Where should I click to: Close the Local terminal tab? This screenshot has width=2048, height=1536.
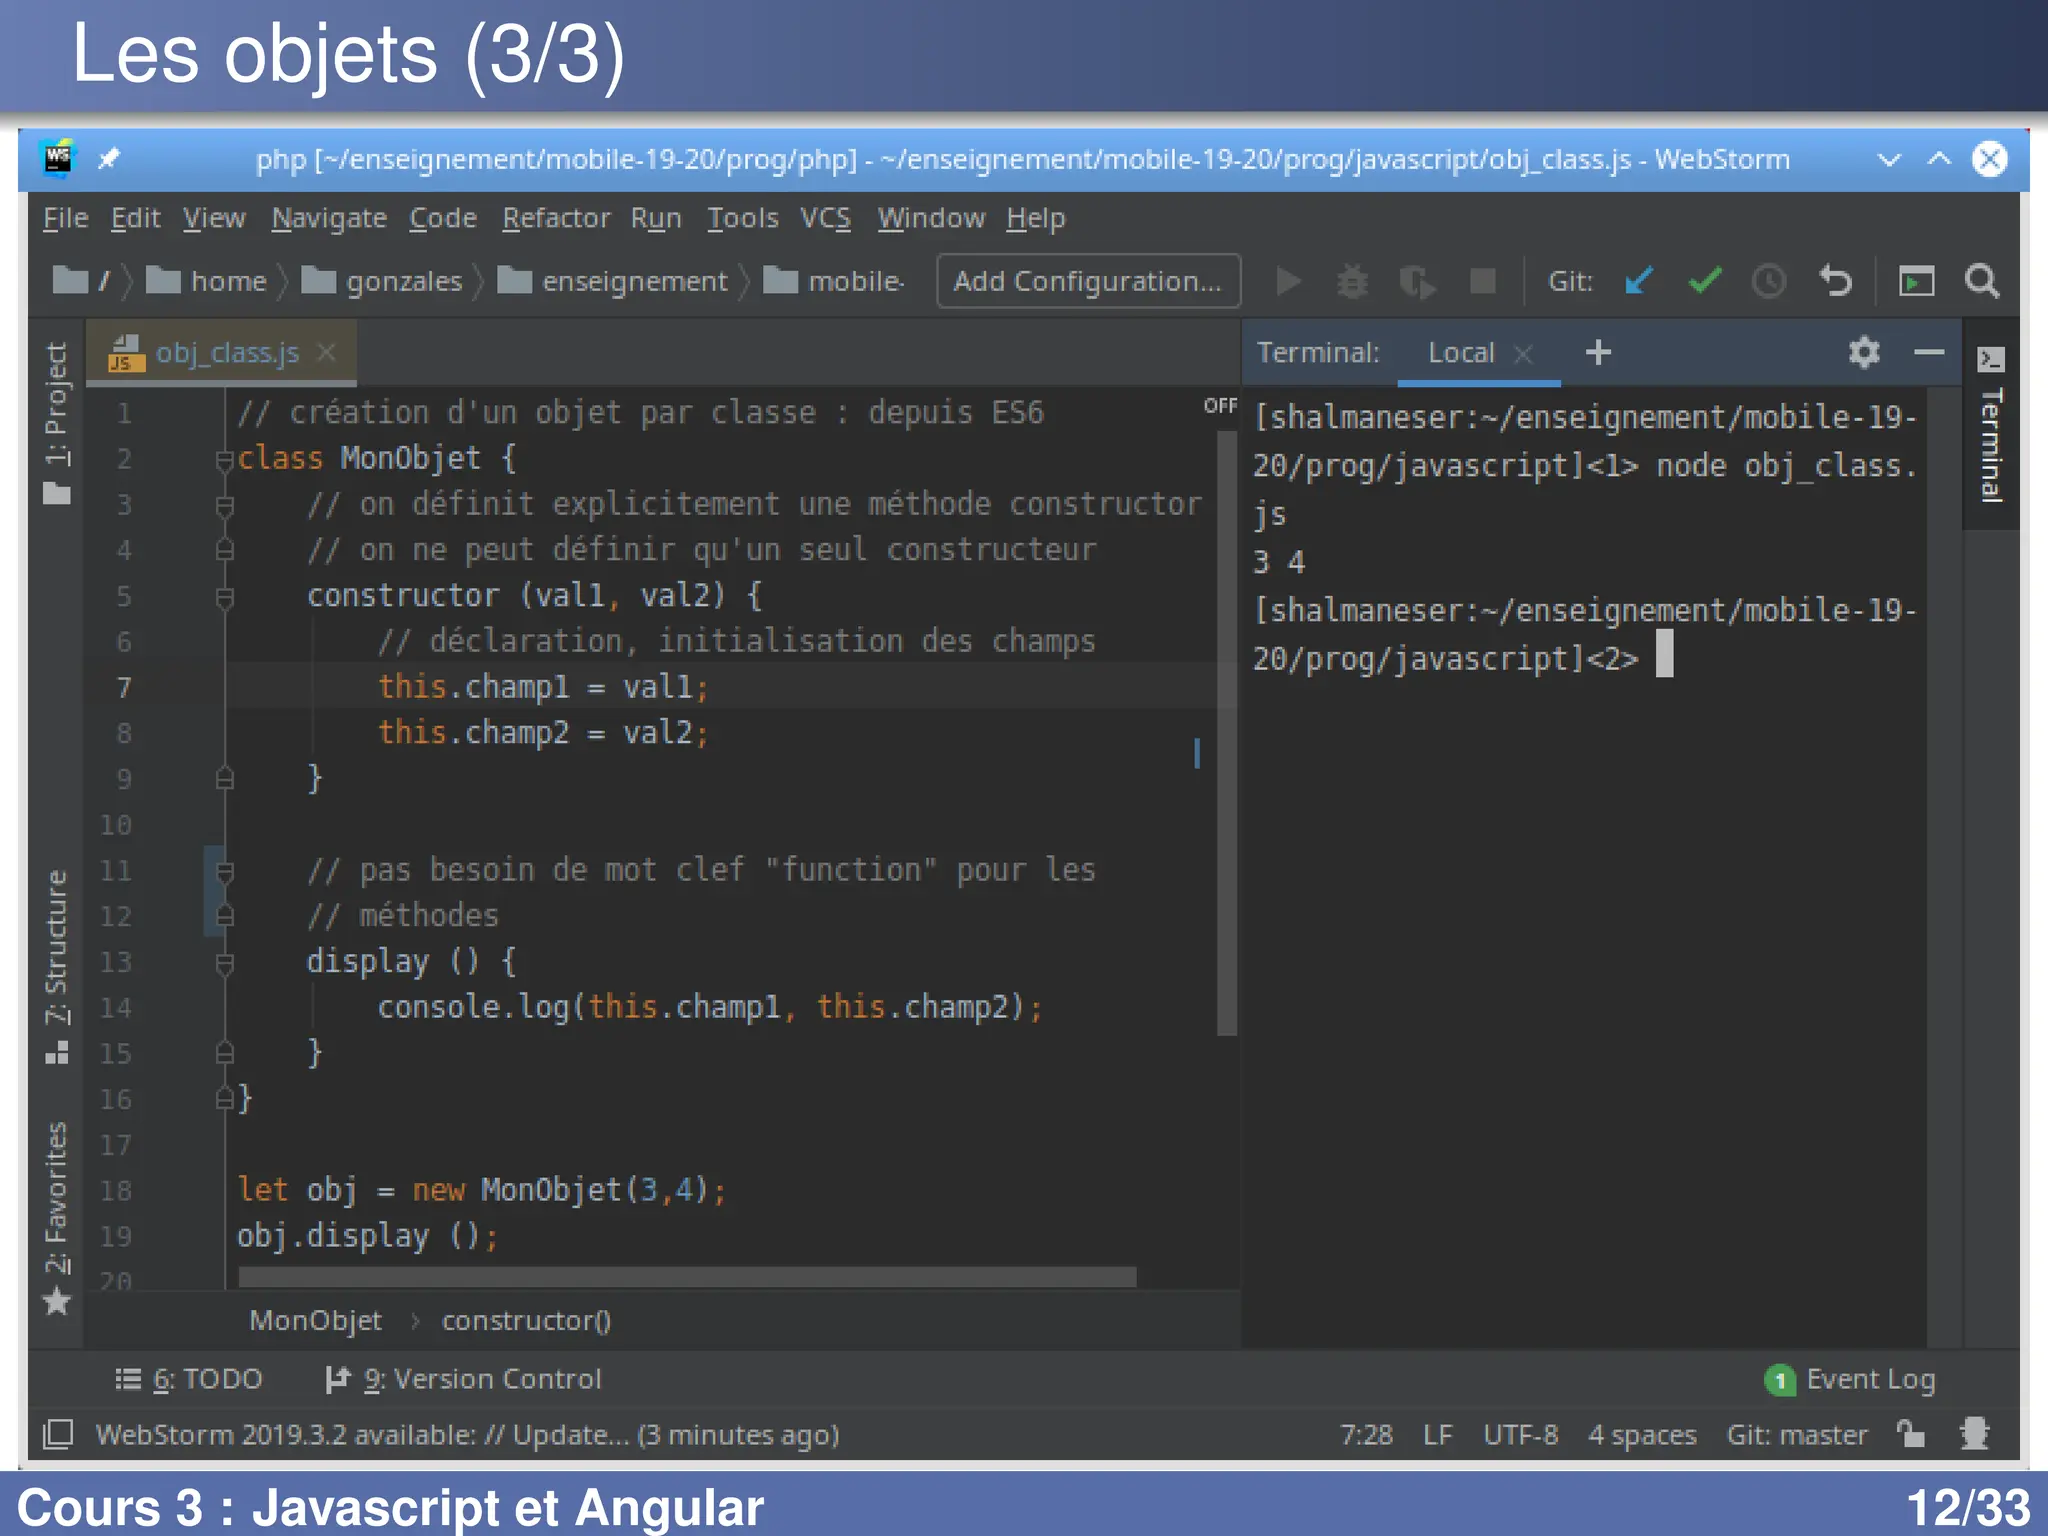(x=1523, y=354)
